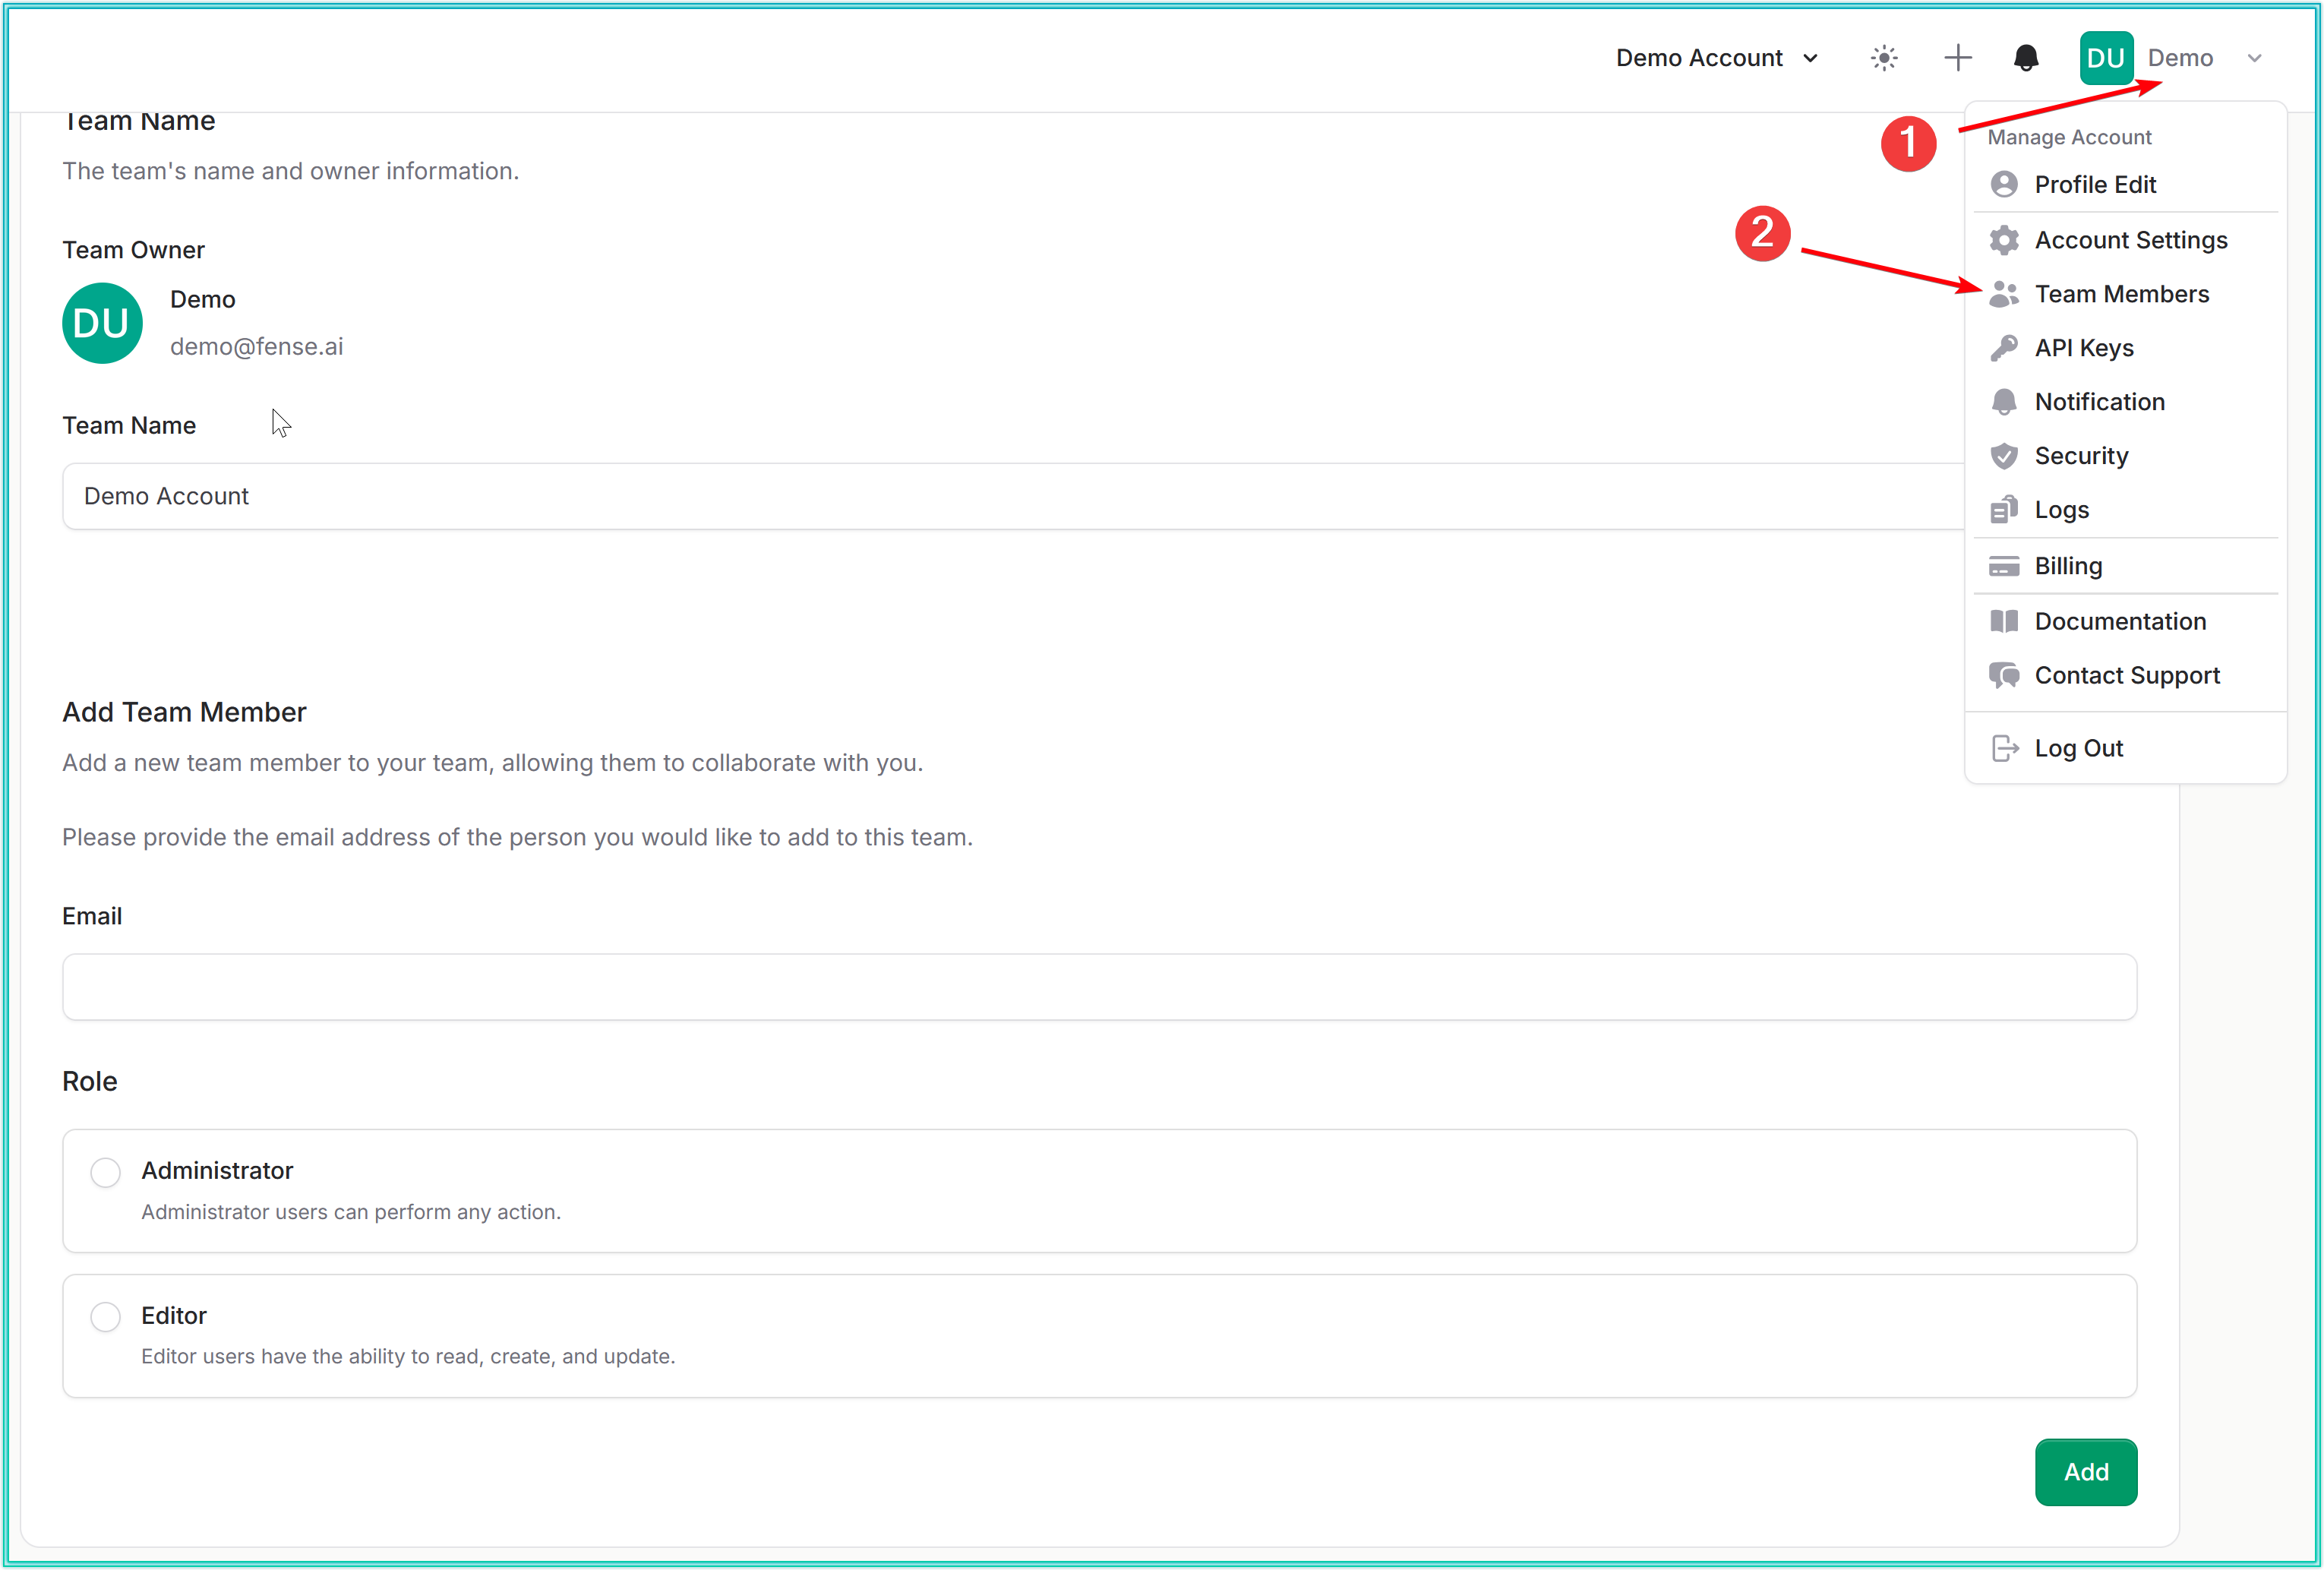Select Logs in the account menu

tap(2061, 510)
